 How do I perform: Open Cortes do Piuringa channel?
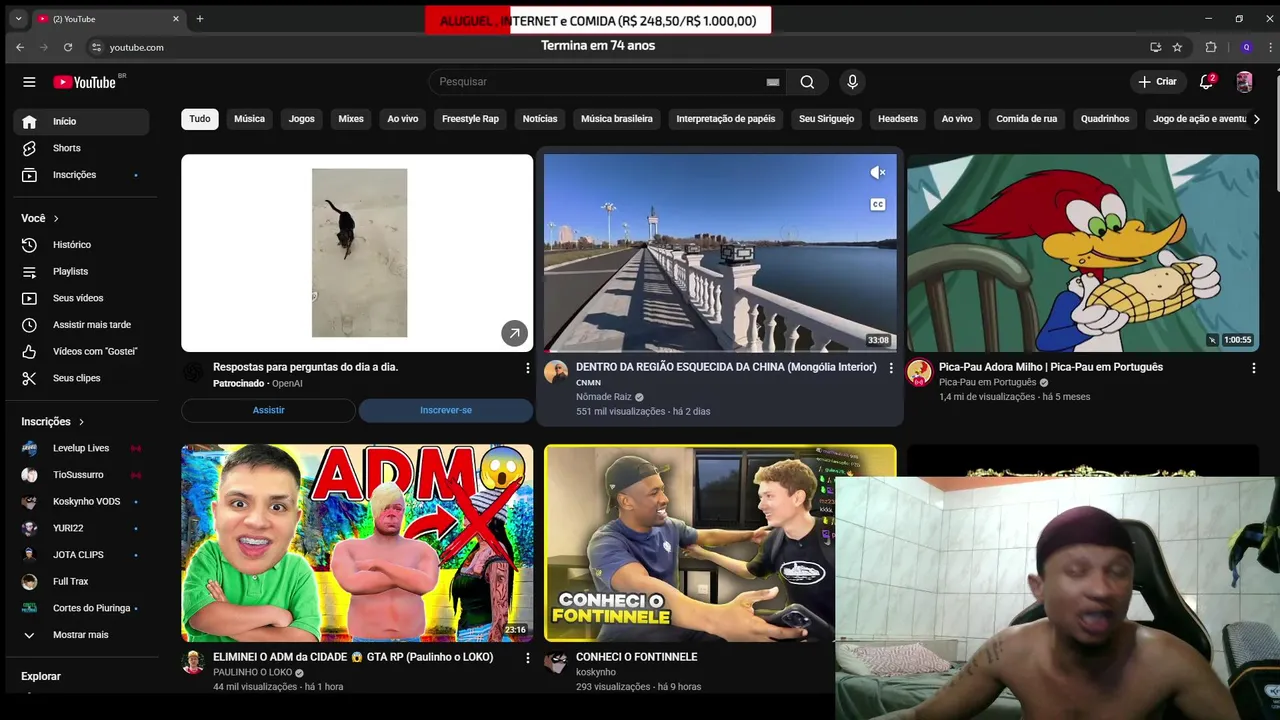coord(81,608)
